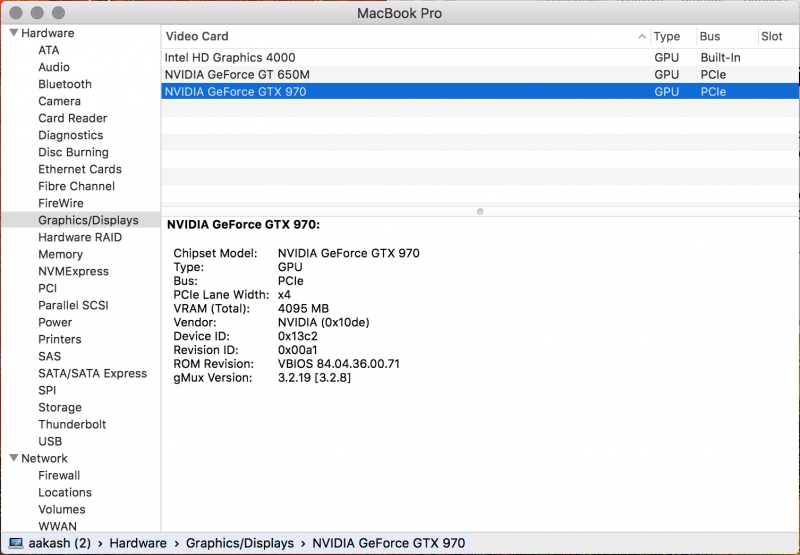Open SATA/SATA Express category
This screenshot has width=800, height=555.
(x=92, y=373)
